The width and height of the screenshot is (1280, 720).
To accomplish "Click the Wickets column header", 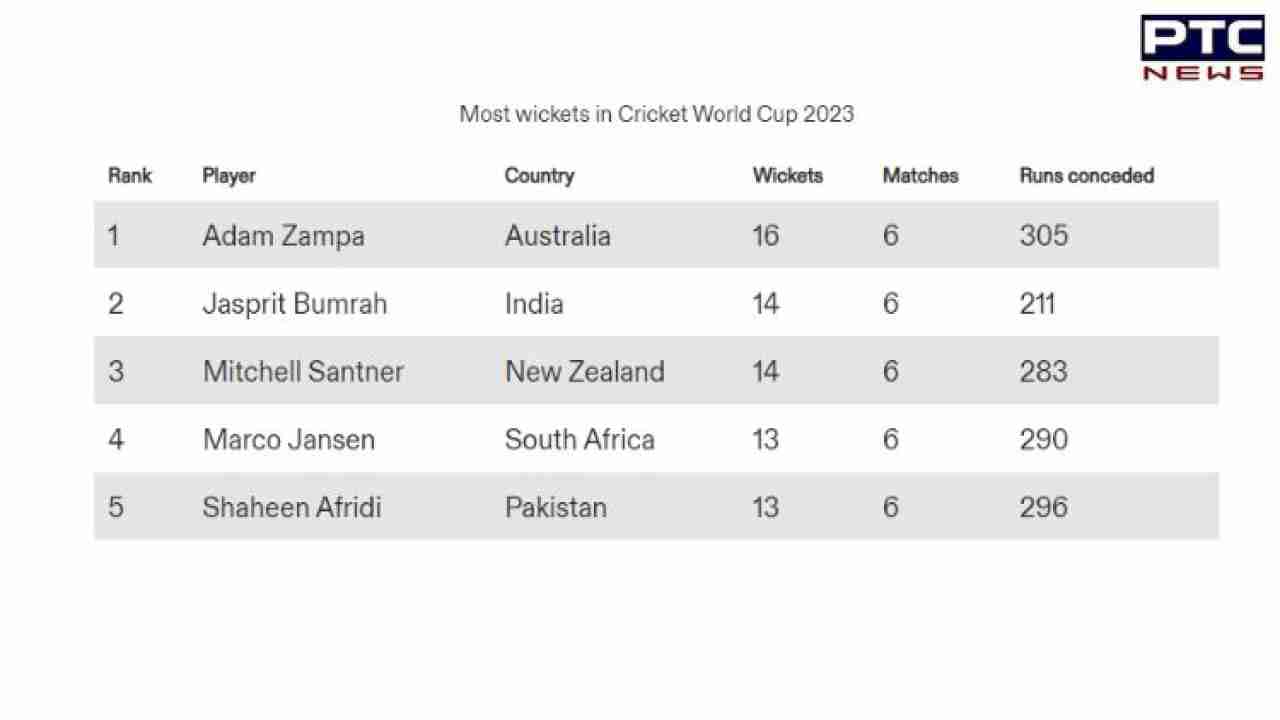I will [788, 175].
